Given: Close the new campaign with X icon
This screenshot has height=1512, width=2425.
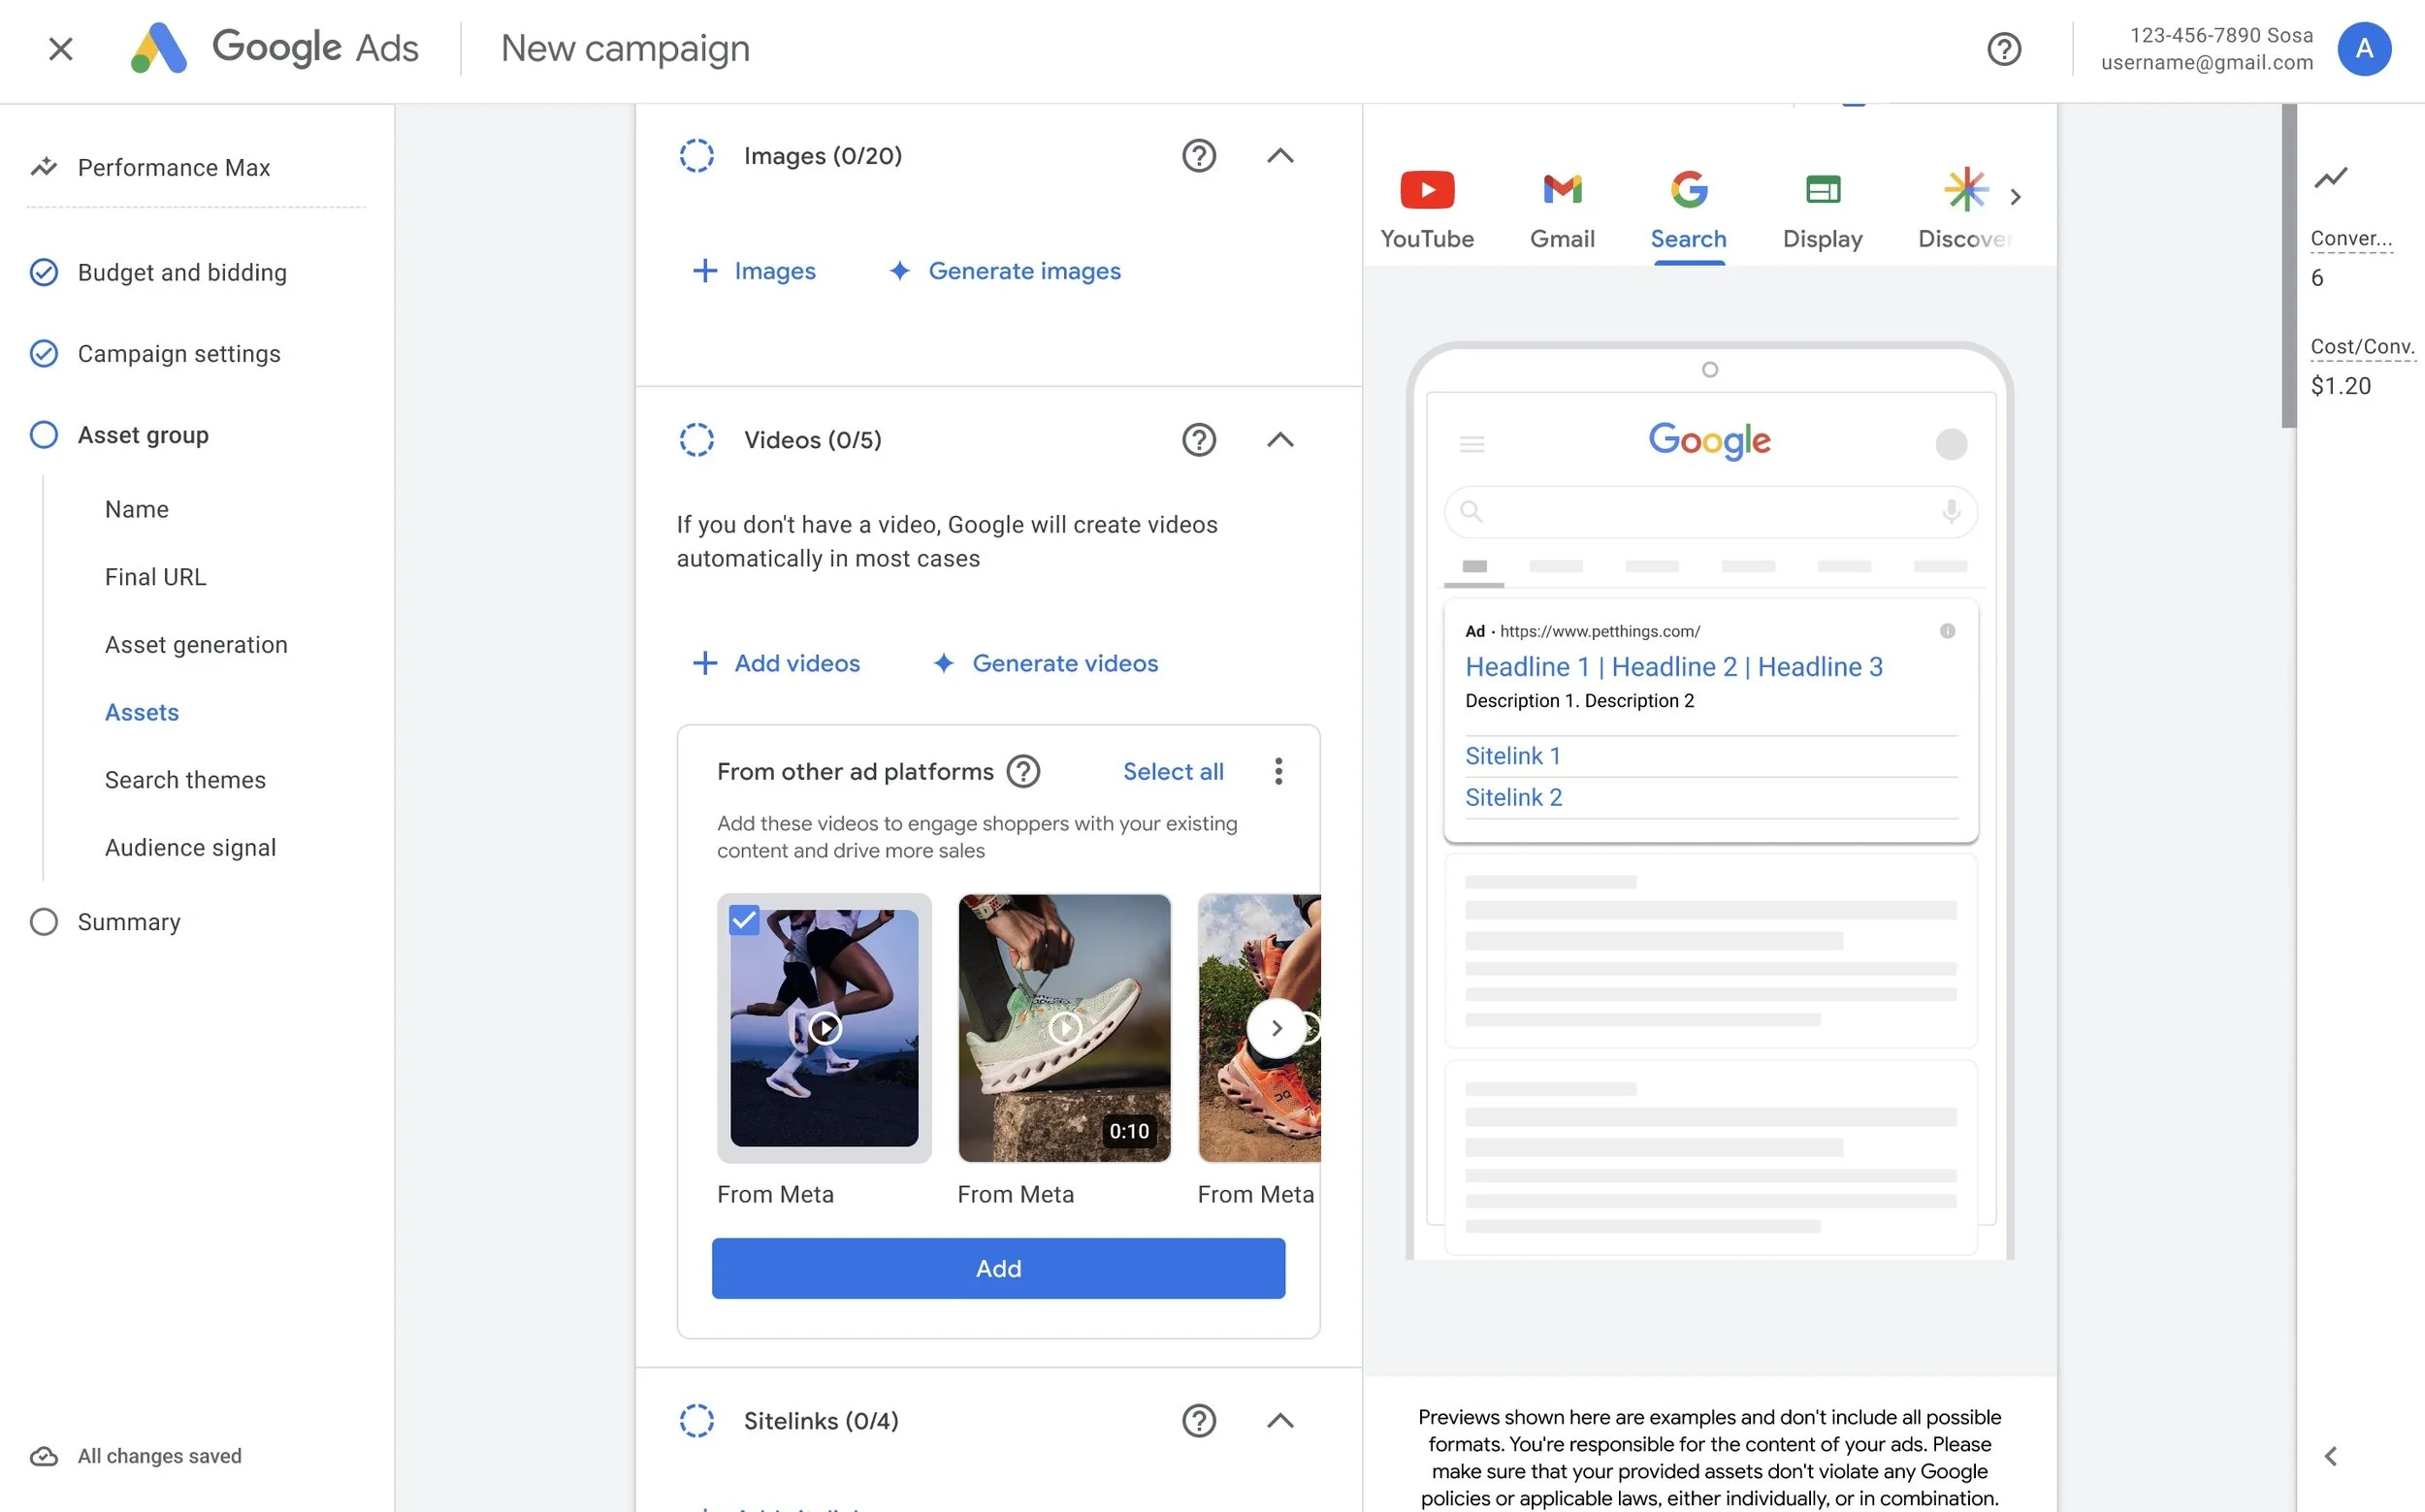Looking at the screenshot, I should tap(60, 49).
